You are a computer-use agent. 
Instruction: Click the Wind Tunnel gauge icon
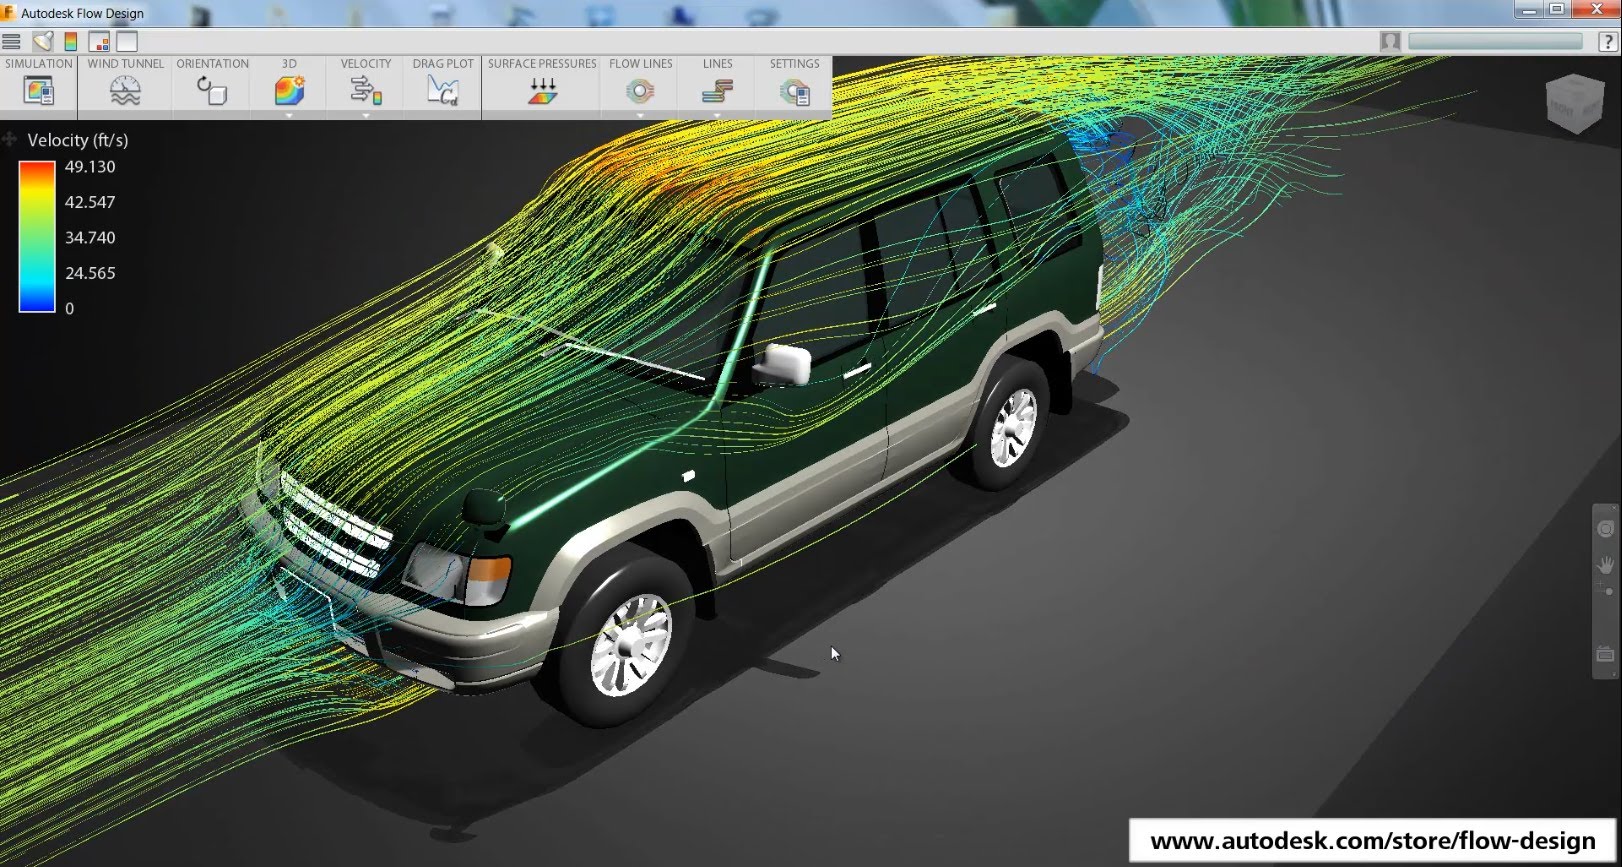[125, 92]
